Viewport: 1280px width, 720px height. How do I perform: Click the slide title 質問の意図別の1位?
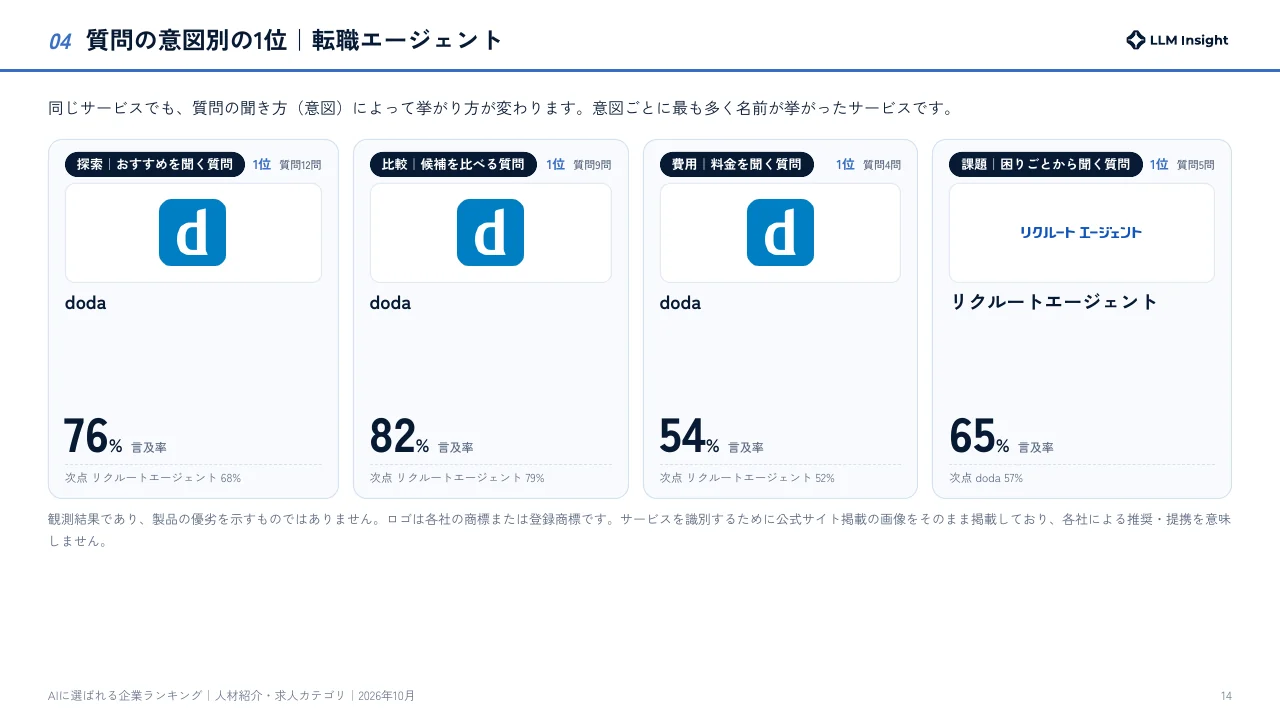click(x=186, y=40)
